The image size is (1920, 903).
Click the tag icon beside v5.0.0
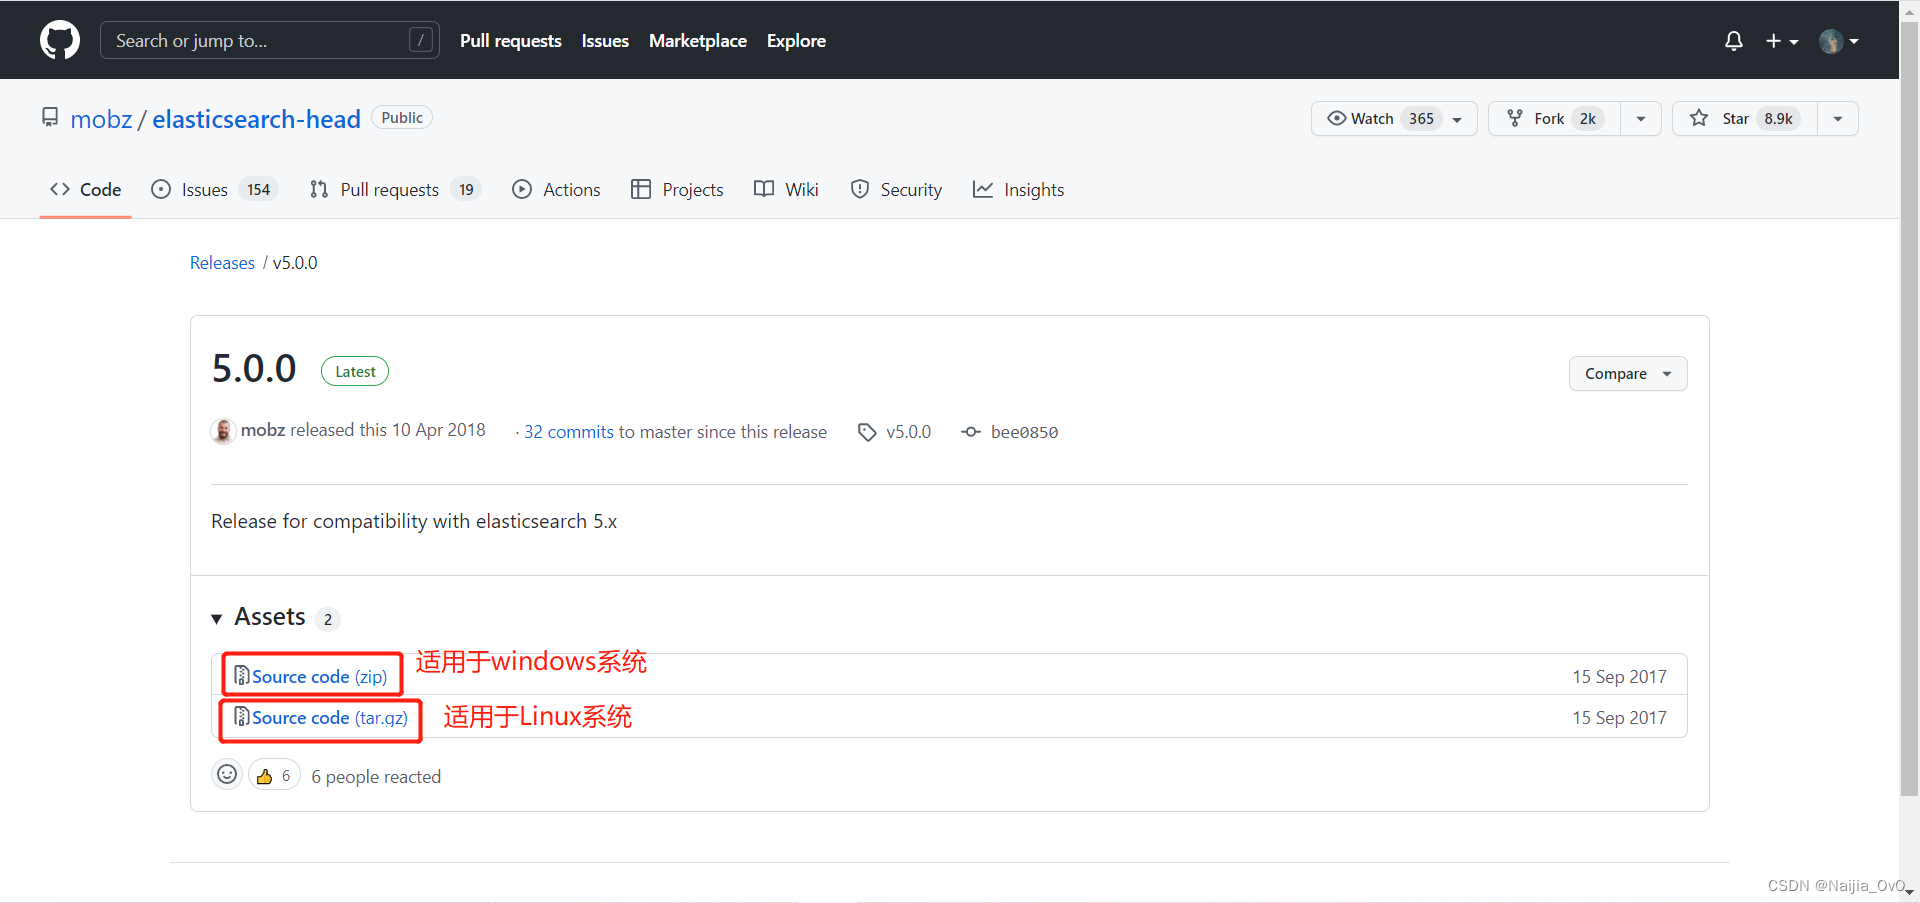pyautogui.click(x=867, y=432)
